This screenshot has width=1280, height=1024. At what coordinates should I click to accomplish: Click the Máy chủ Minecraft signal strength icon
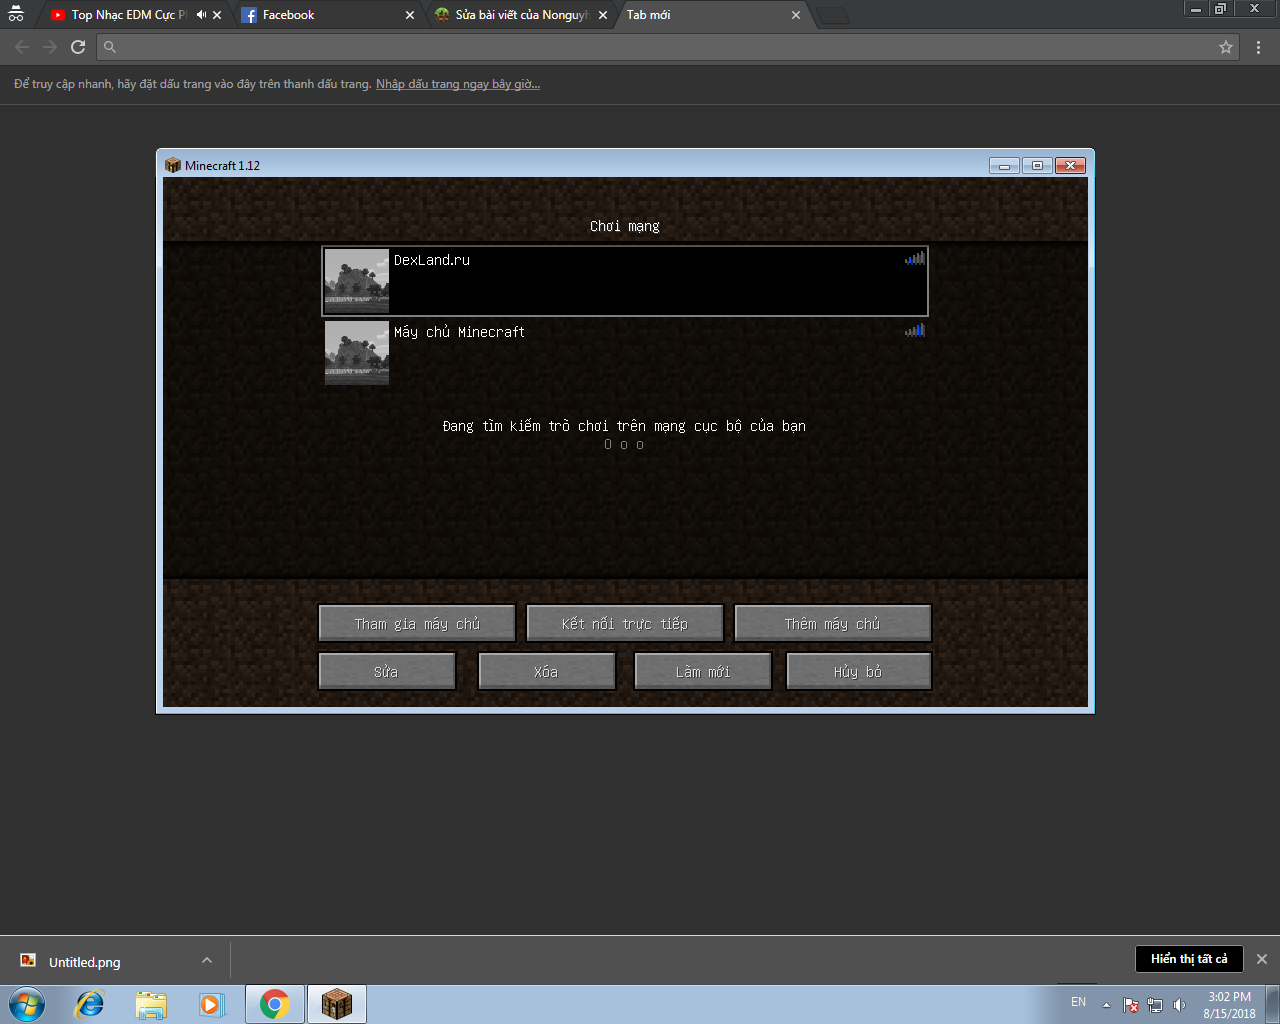click(915, 330)
